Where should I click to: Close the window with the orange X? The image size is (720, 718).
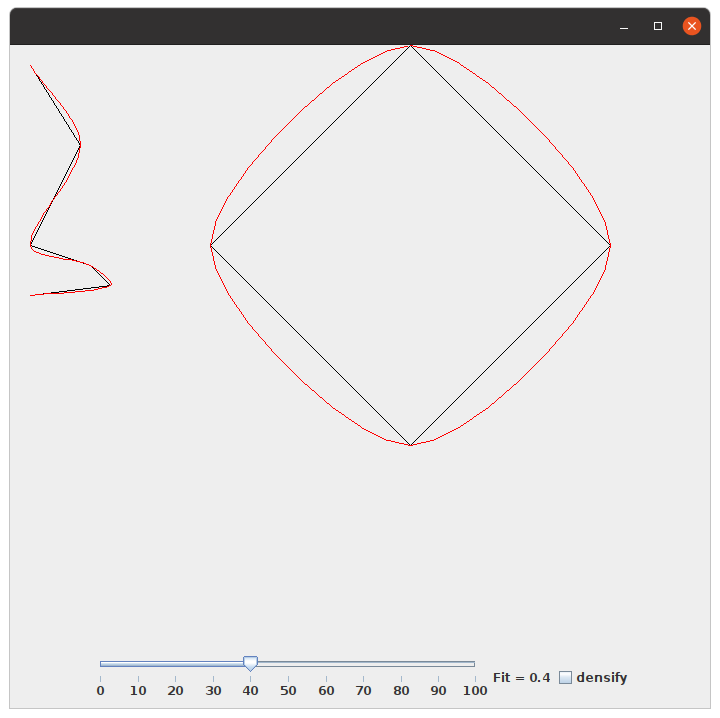pos(692,26)
